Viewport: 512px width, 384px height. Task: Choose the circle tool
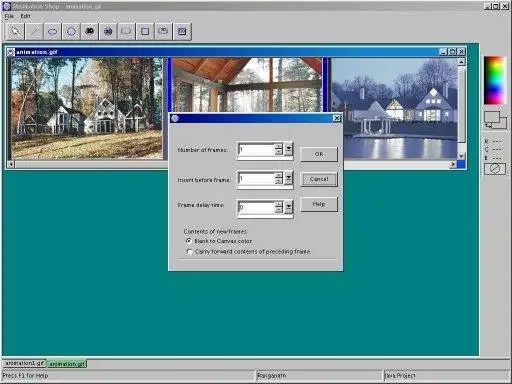71,32
